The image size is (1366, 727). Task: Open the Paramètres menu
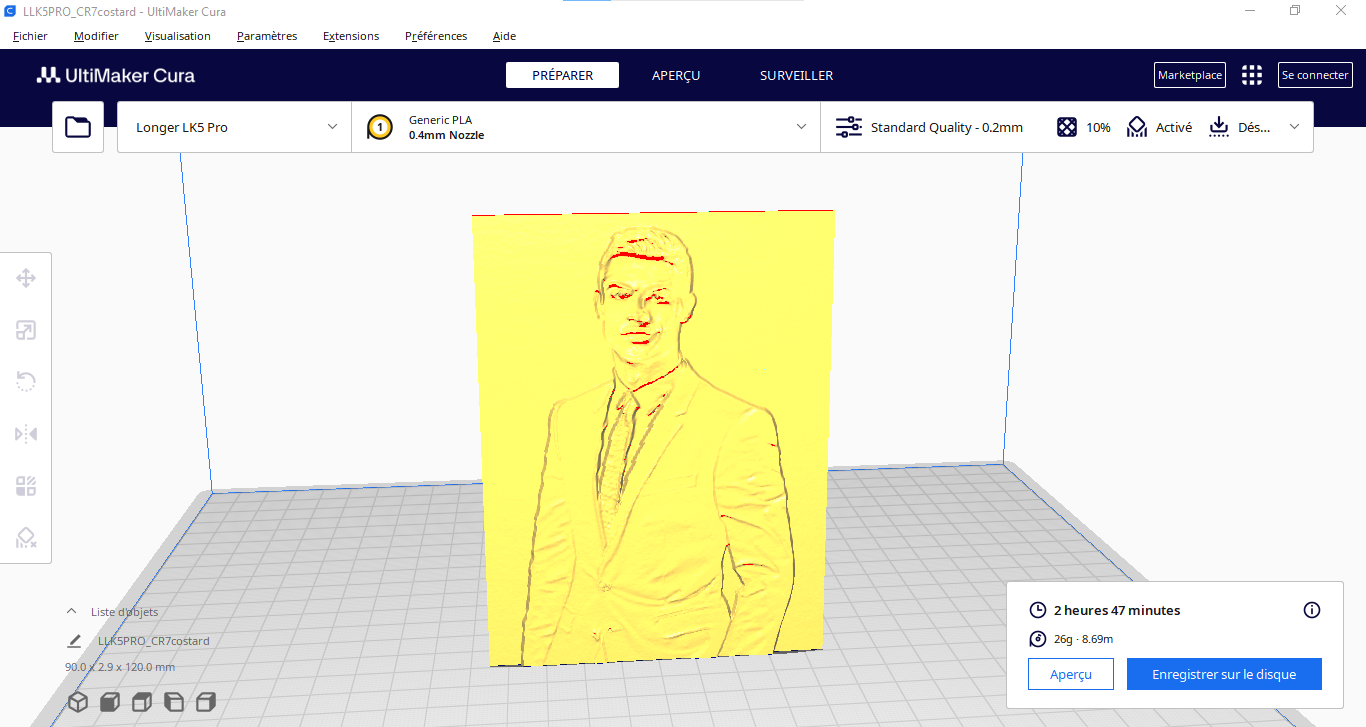click(267, 36)
